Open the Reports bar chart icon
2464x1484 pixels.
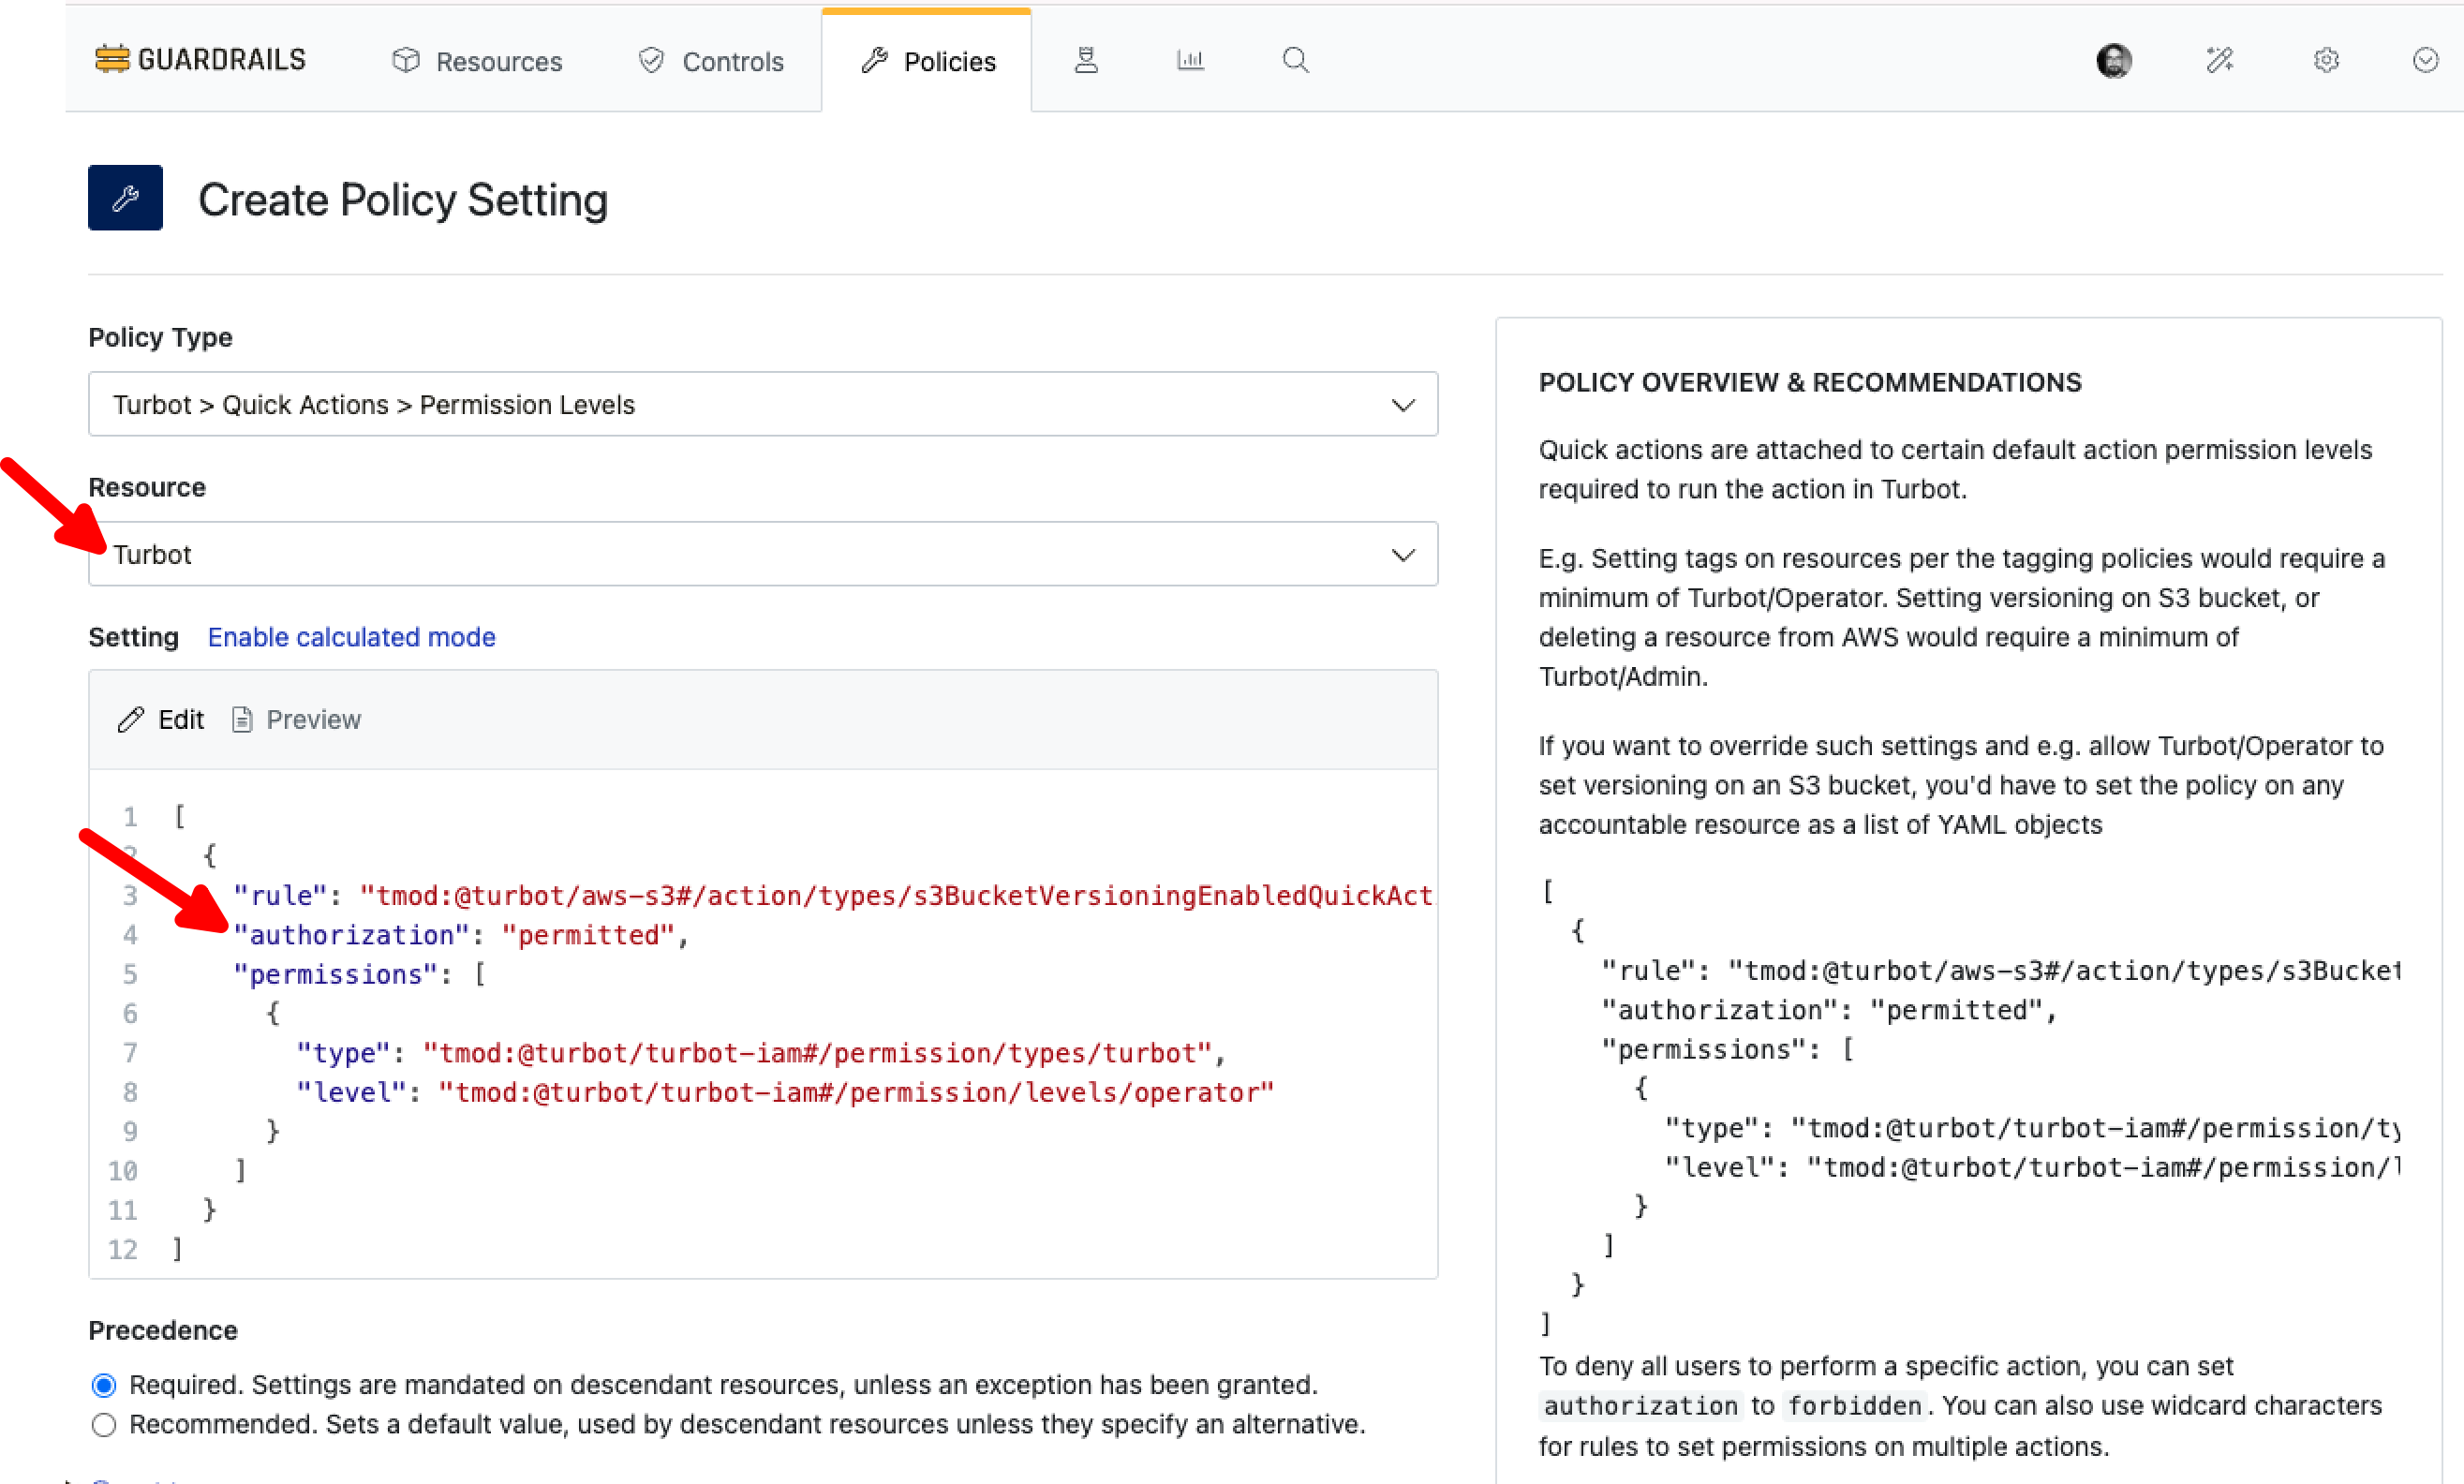click(1190, 61)
